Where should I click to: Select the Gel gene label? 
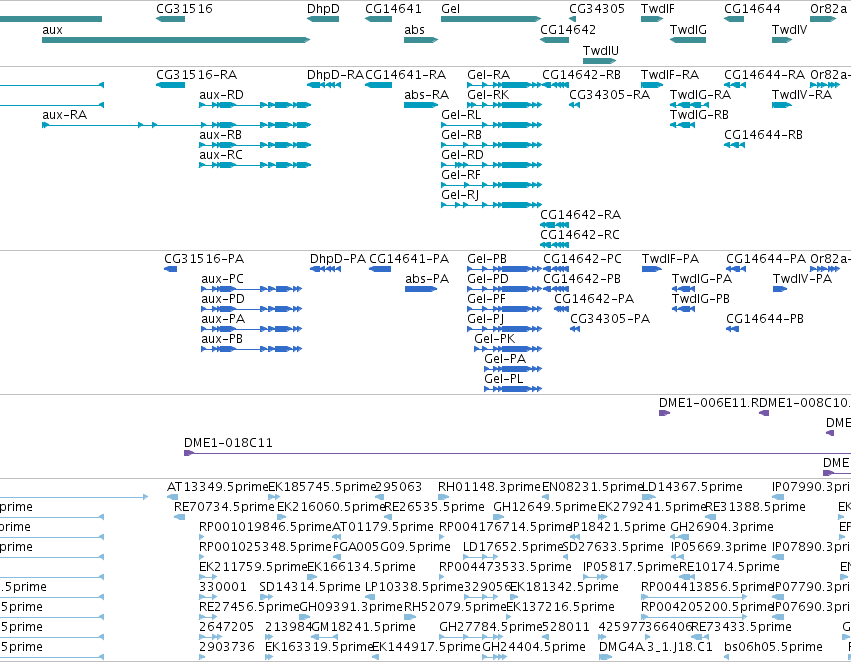[x=450, y=9]
